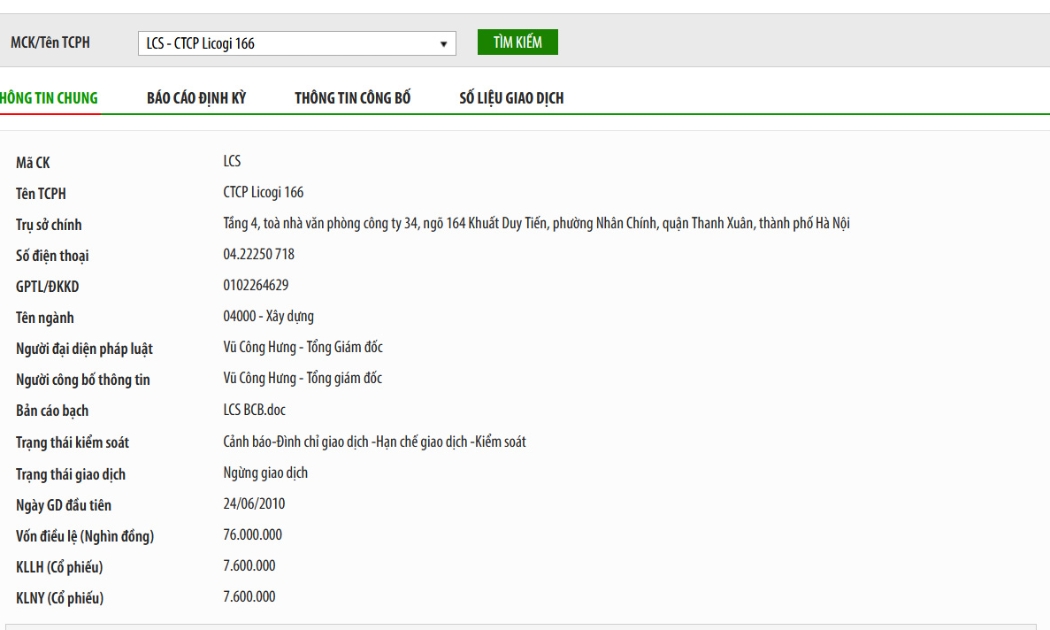Click the Tên ngành row label
Viewport: 1050px width, 630px height.
[x=45, y=318]
